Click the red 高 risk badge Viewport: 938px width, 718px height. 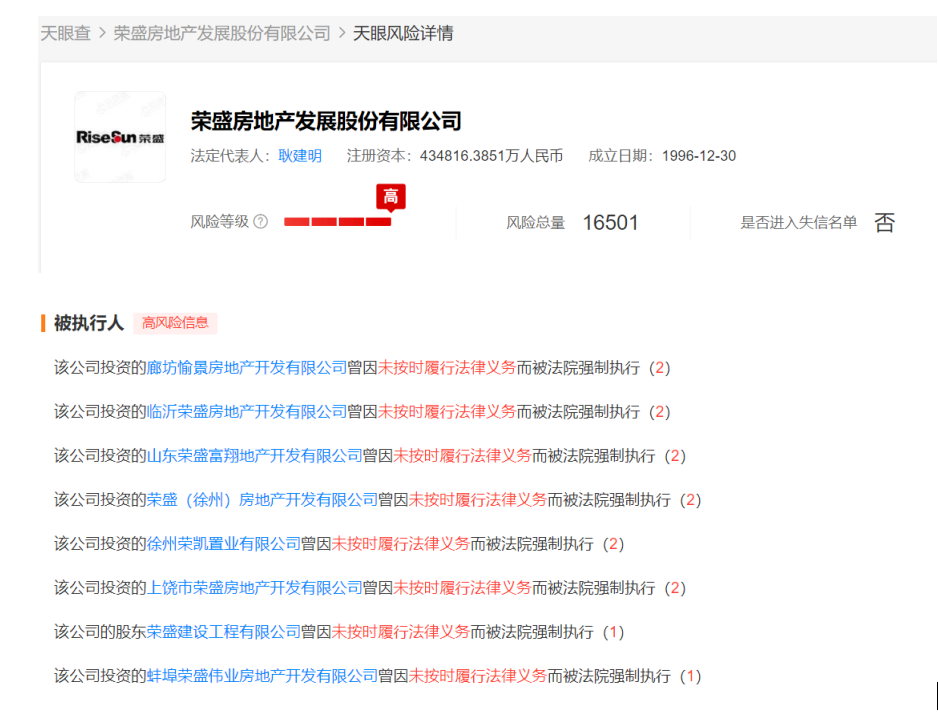391,197
